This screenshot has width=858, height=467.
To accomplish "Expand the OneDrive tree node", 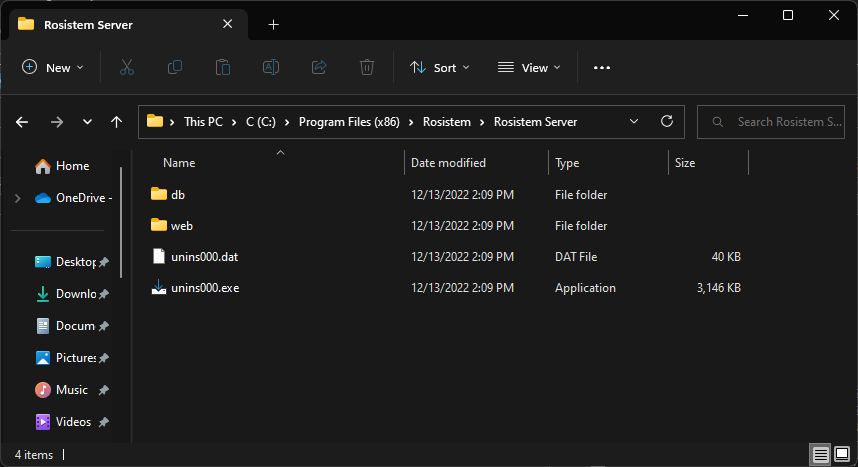I will pos(17,198).
